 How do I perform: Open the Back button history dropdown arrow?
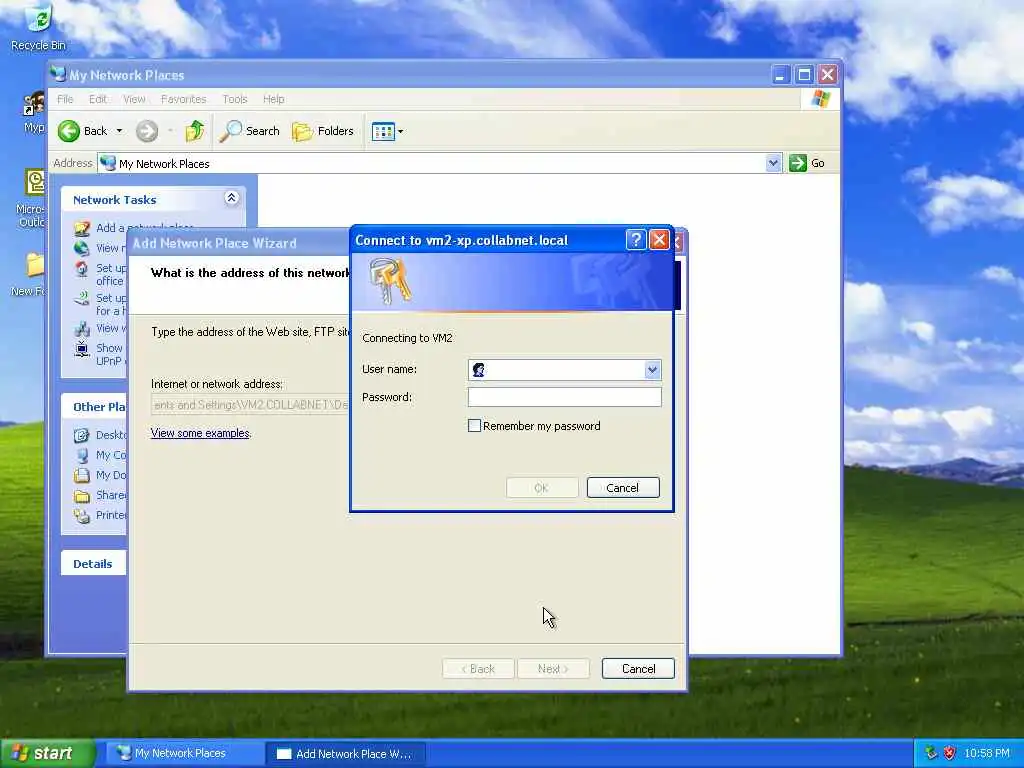119,131
